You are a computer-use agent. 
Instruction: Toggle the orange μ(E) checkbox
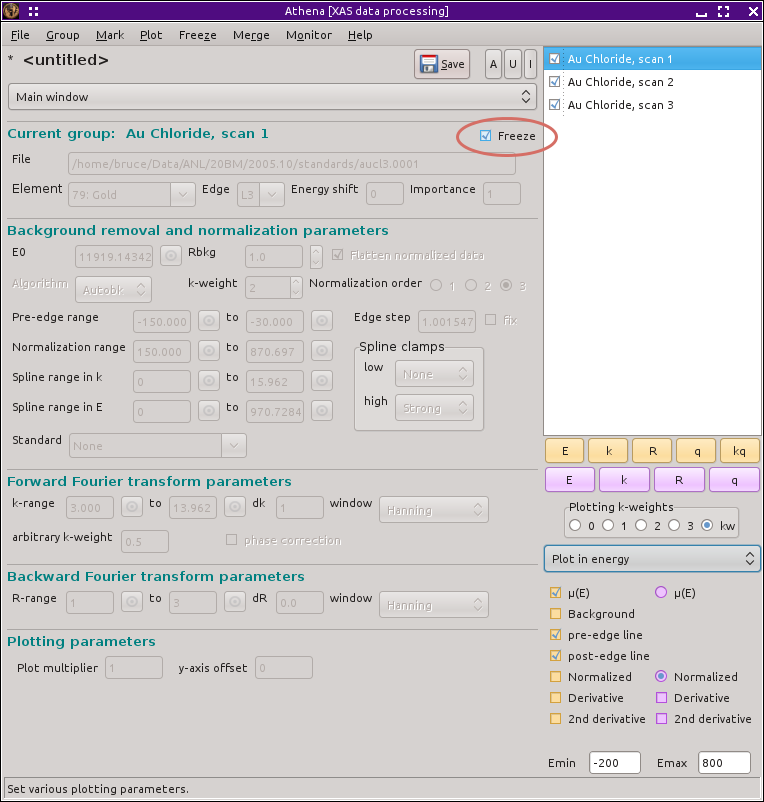555,592
